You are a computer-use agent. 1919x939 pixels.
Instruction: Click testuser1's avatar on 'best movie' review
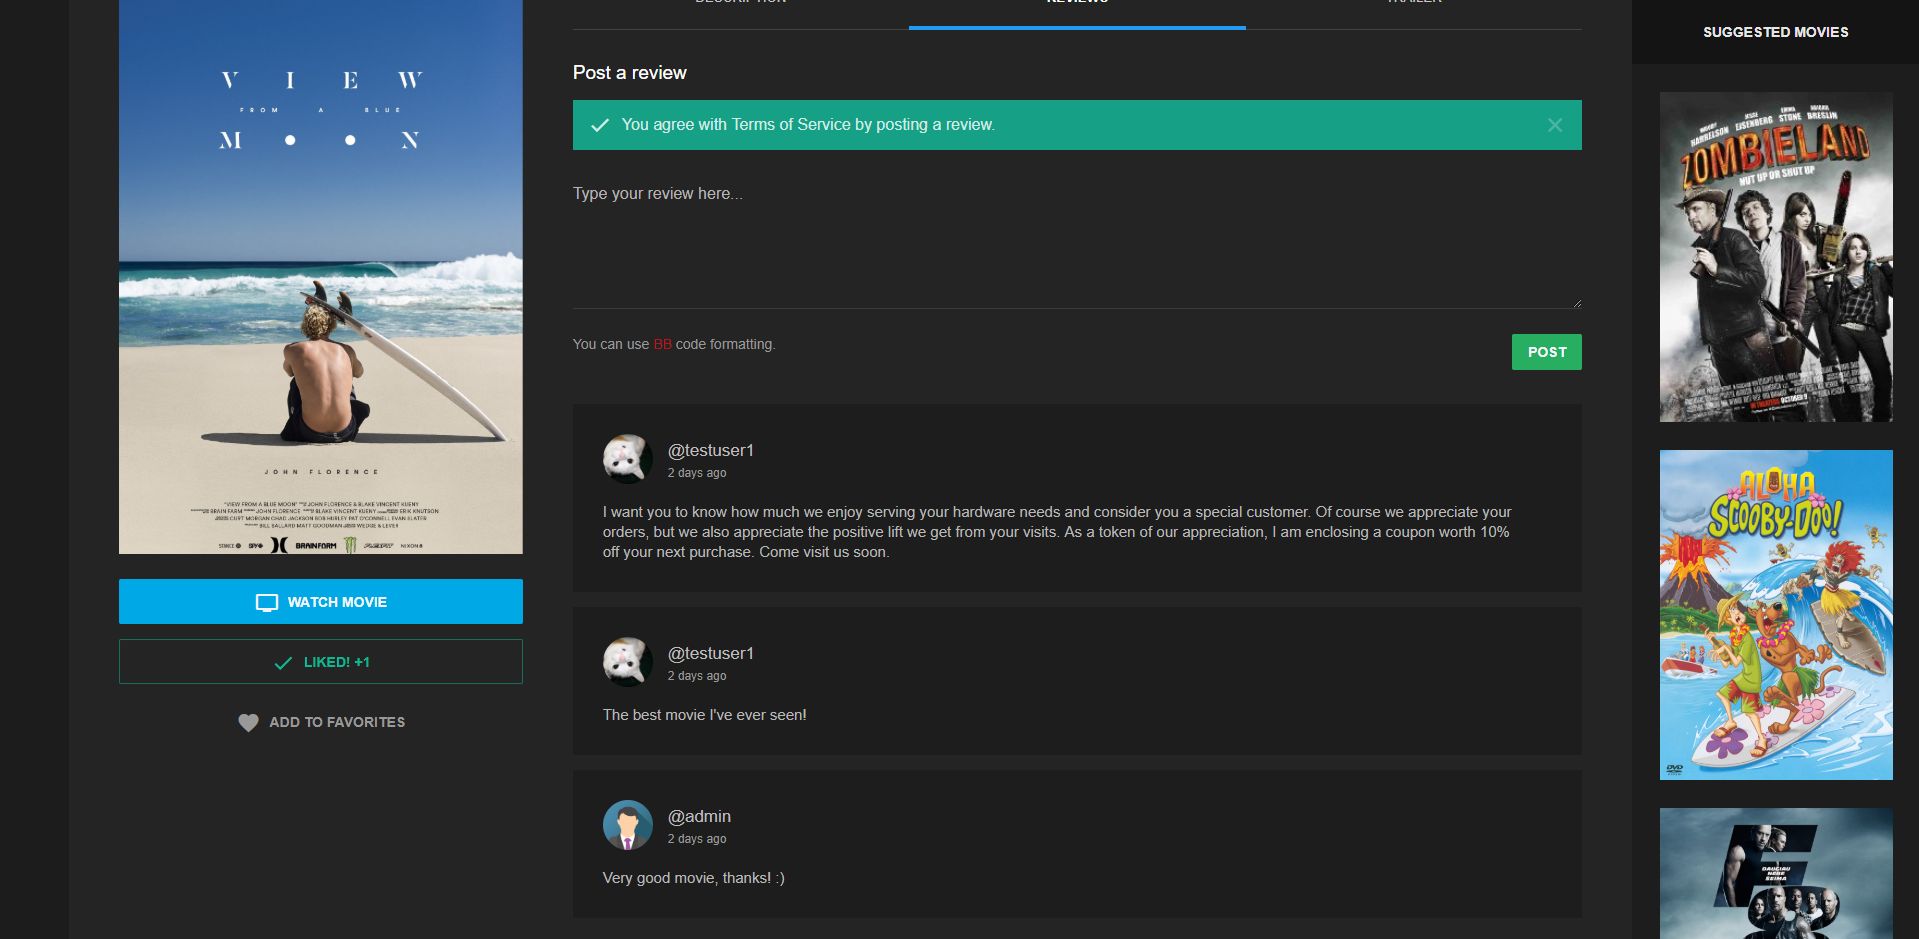[627, 662]
